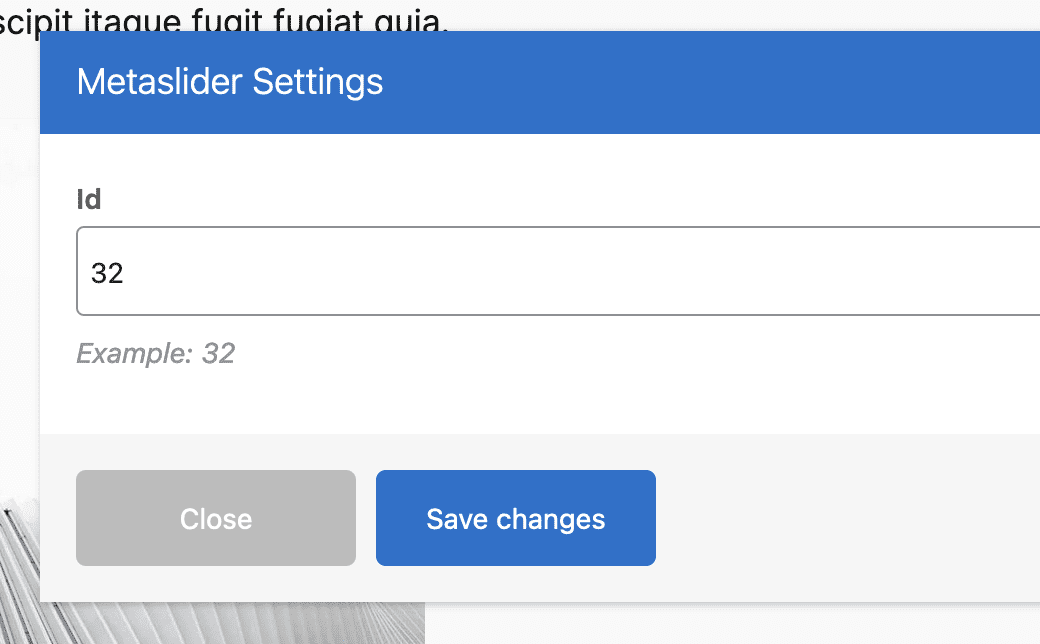Focus the Id input field
Screen dimensions: 1040x644
500,272
